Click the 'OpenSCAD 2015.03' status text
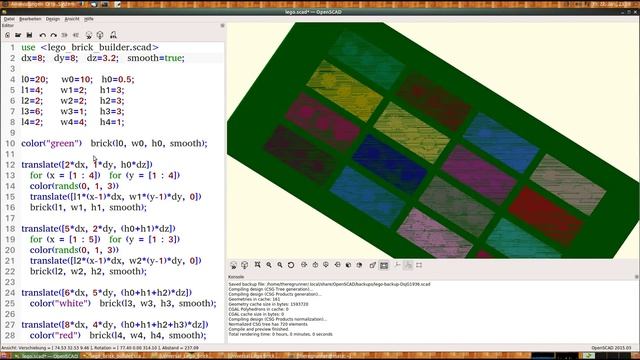640x360 pixels. pyautogui.click(x=611, y=348)
